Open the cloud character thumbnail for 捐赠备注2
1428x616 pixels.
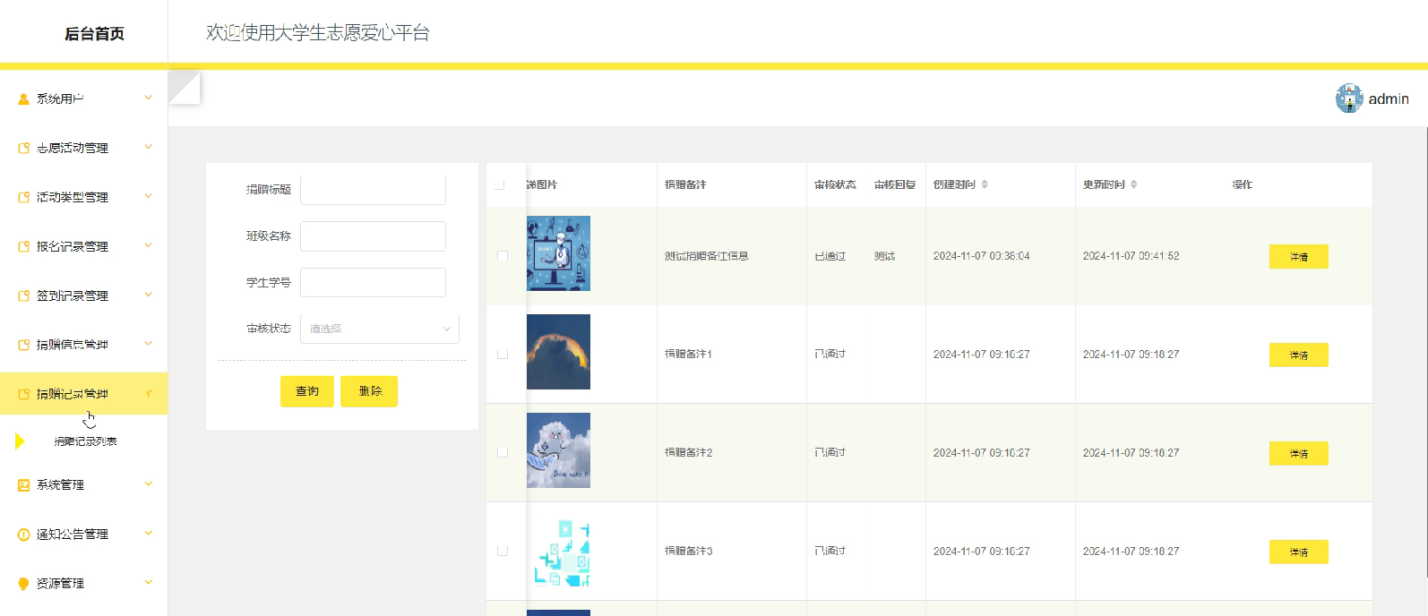click(558, 450)
